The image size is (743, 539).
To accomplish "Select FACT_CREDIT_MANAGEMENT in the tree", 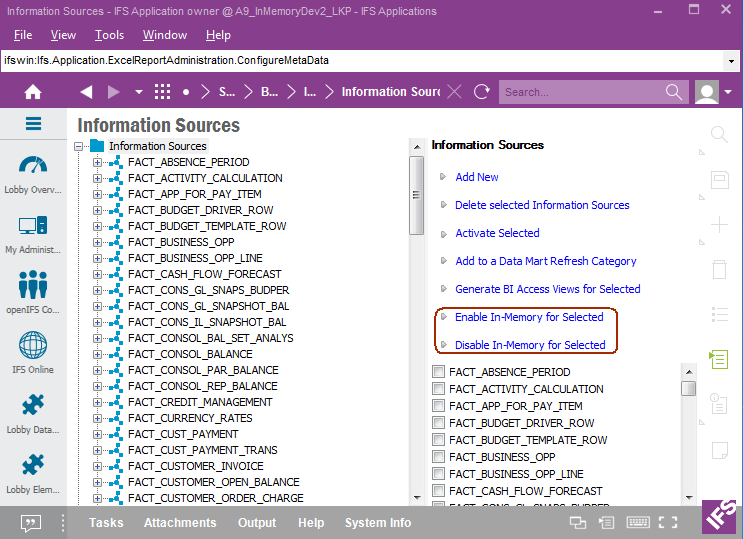I will click(x=200, y=402).
